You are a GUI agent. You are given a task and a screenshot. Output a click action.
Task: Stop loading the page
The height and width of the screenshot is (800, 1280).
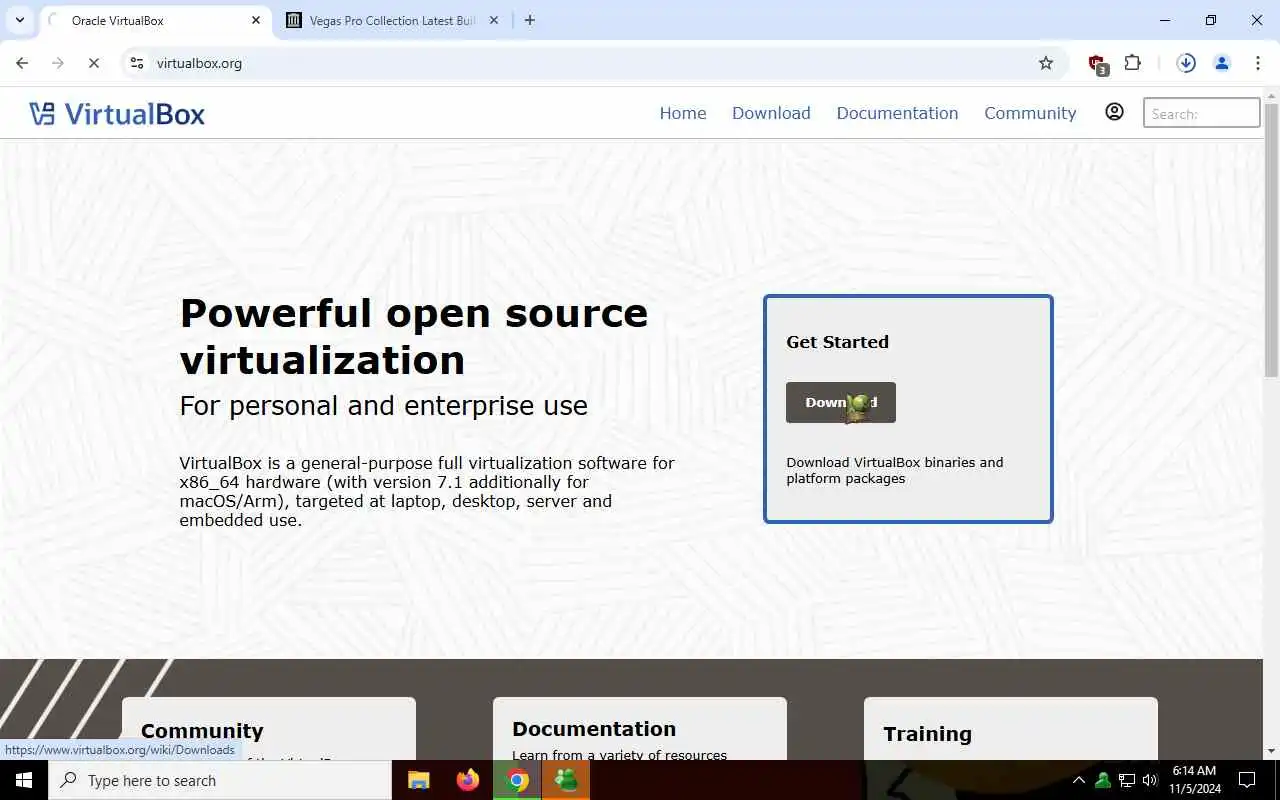[93, 63]
